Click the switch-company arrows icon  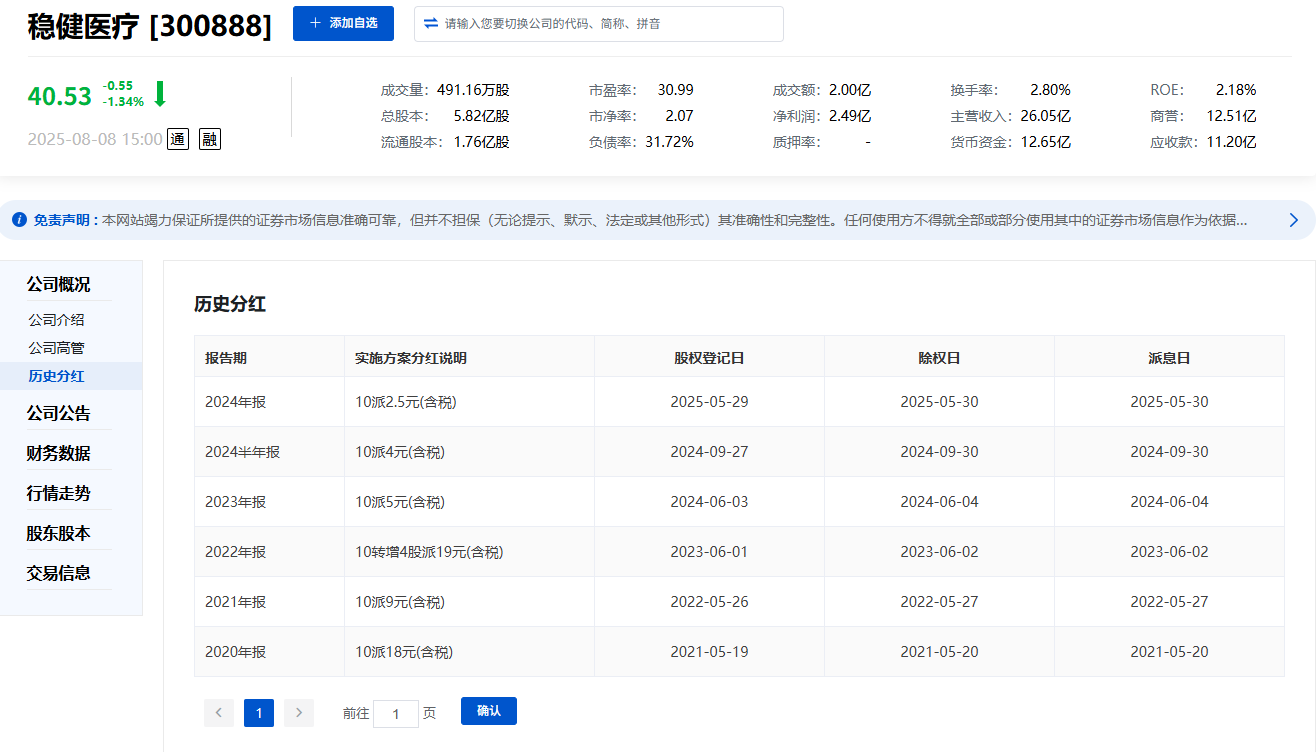click(x=431, y=23)
